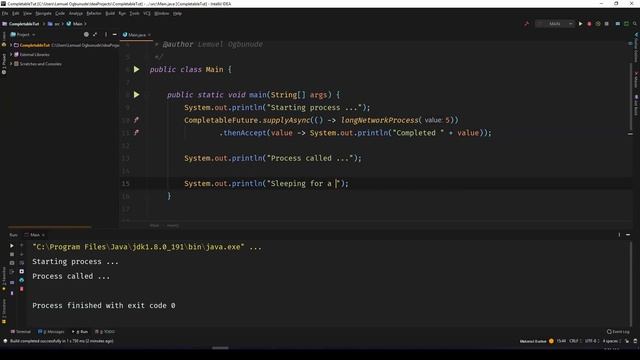The height and width of the screenshot is (360, 640).
Task: Click src breadcrumb in navigation bar
Action: tap(54, 24)
